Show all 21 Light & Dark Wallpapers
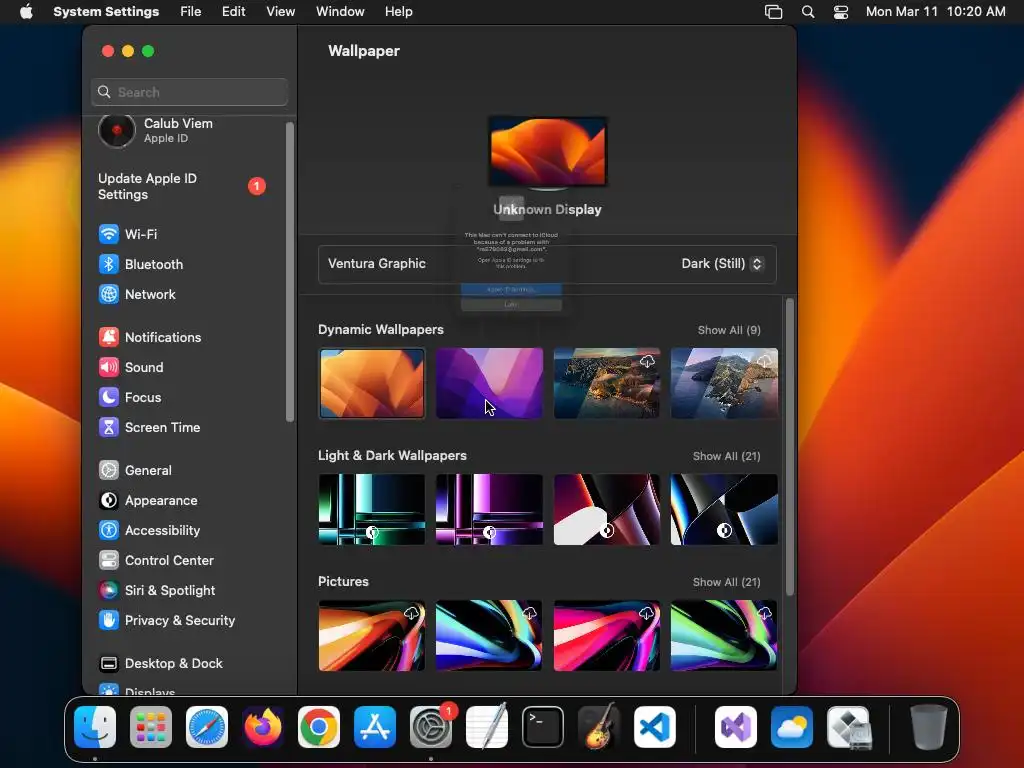Image resolution: width=1024 pixels, height=768 pixels. pos(726,456)
